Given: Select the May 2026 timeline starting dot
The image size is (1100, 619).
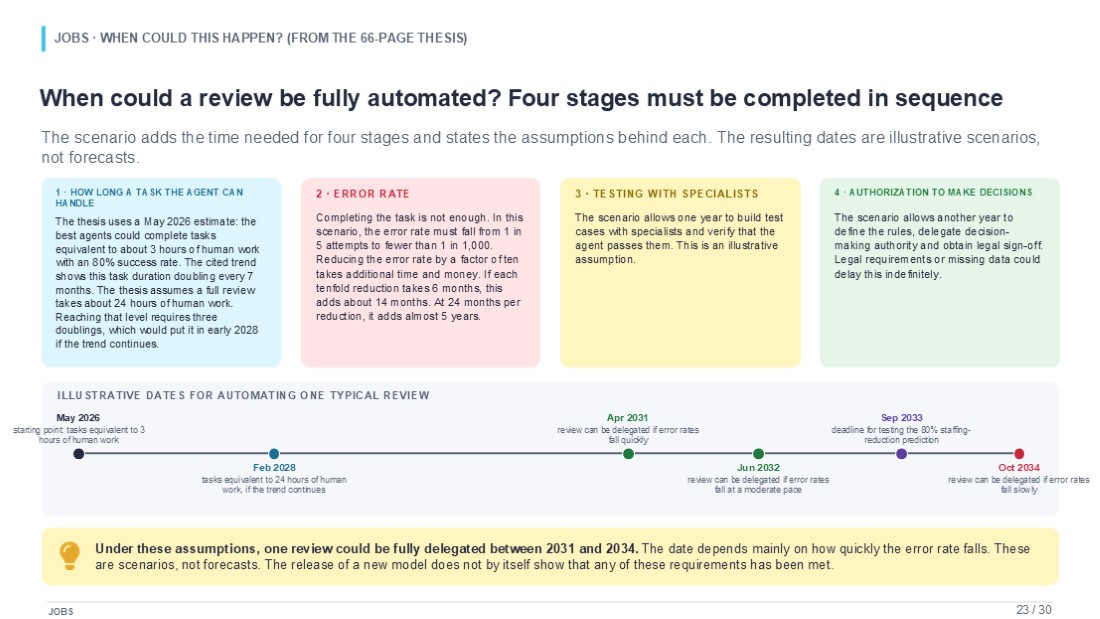Looking at the screenshot, I should 79,454.
